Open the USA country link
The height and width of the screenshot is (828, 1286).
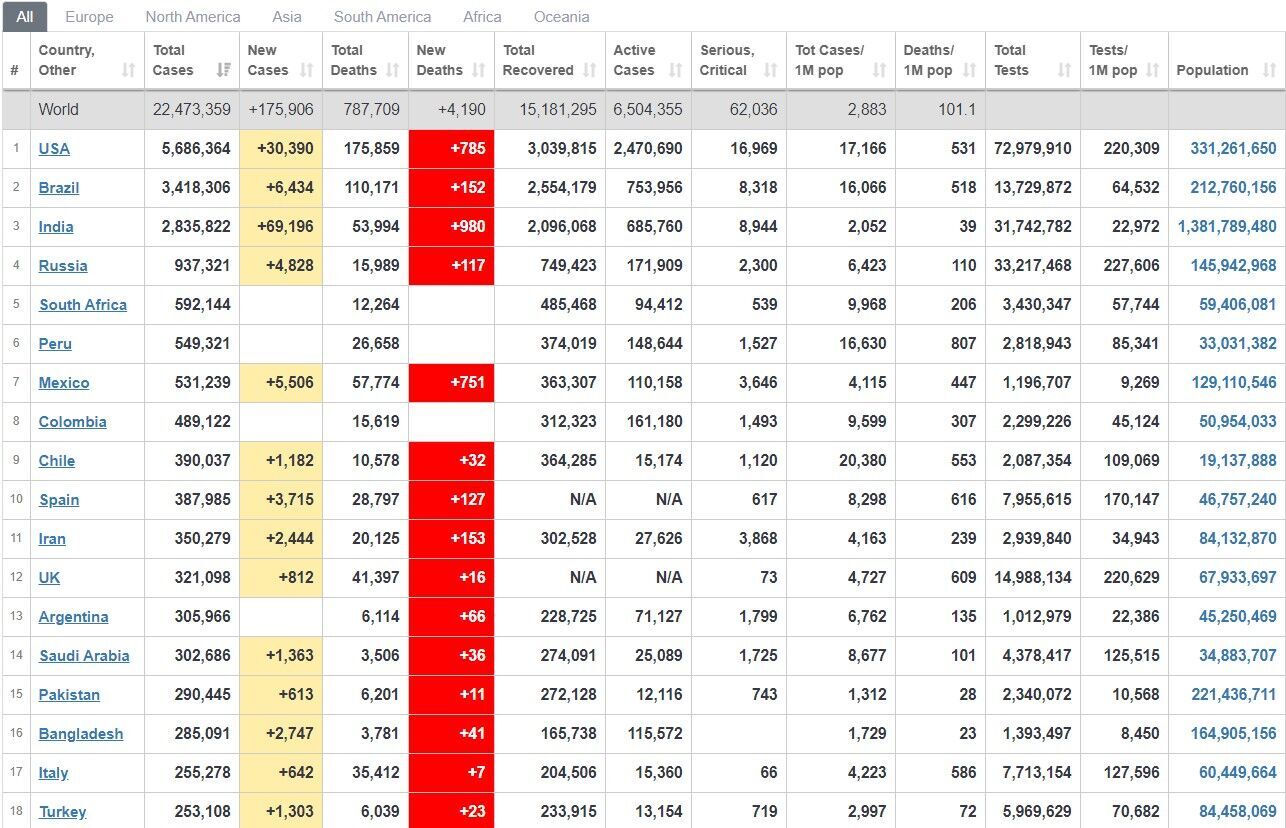click(x=54, y=149)
